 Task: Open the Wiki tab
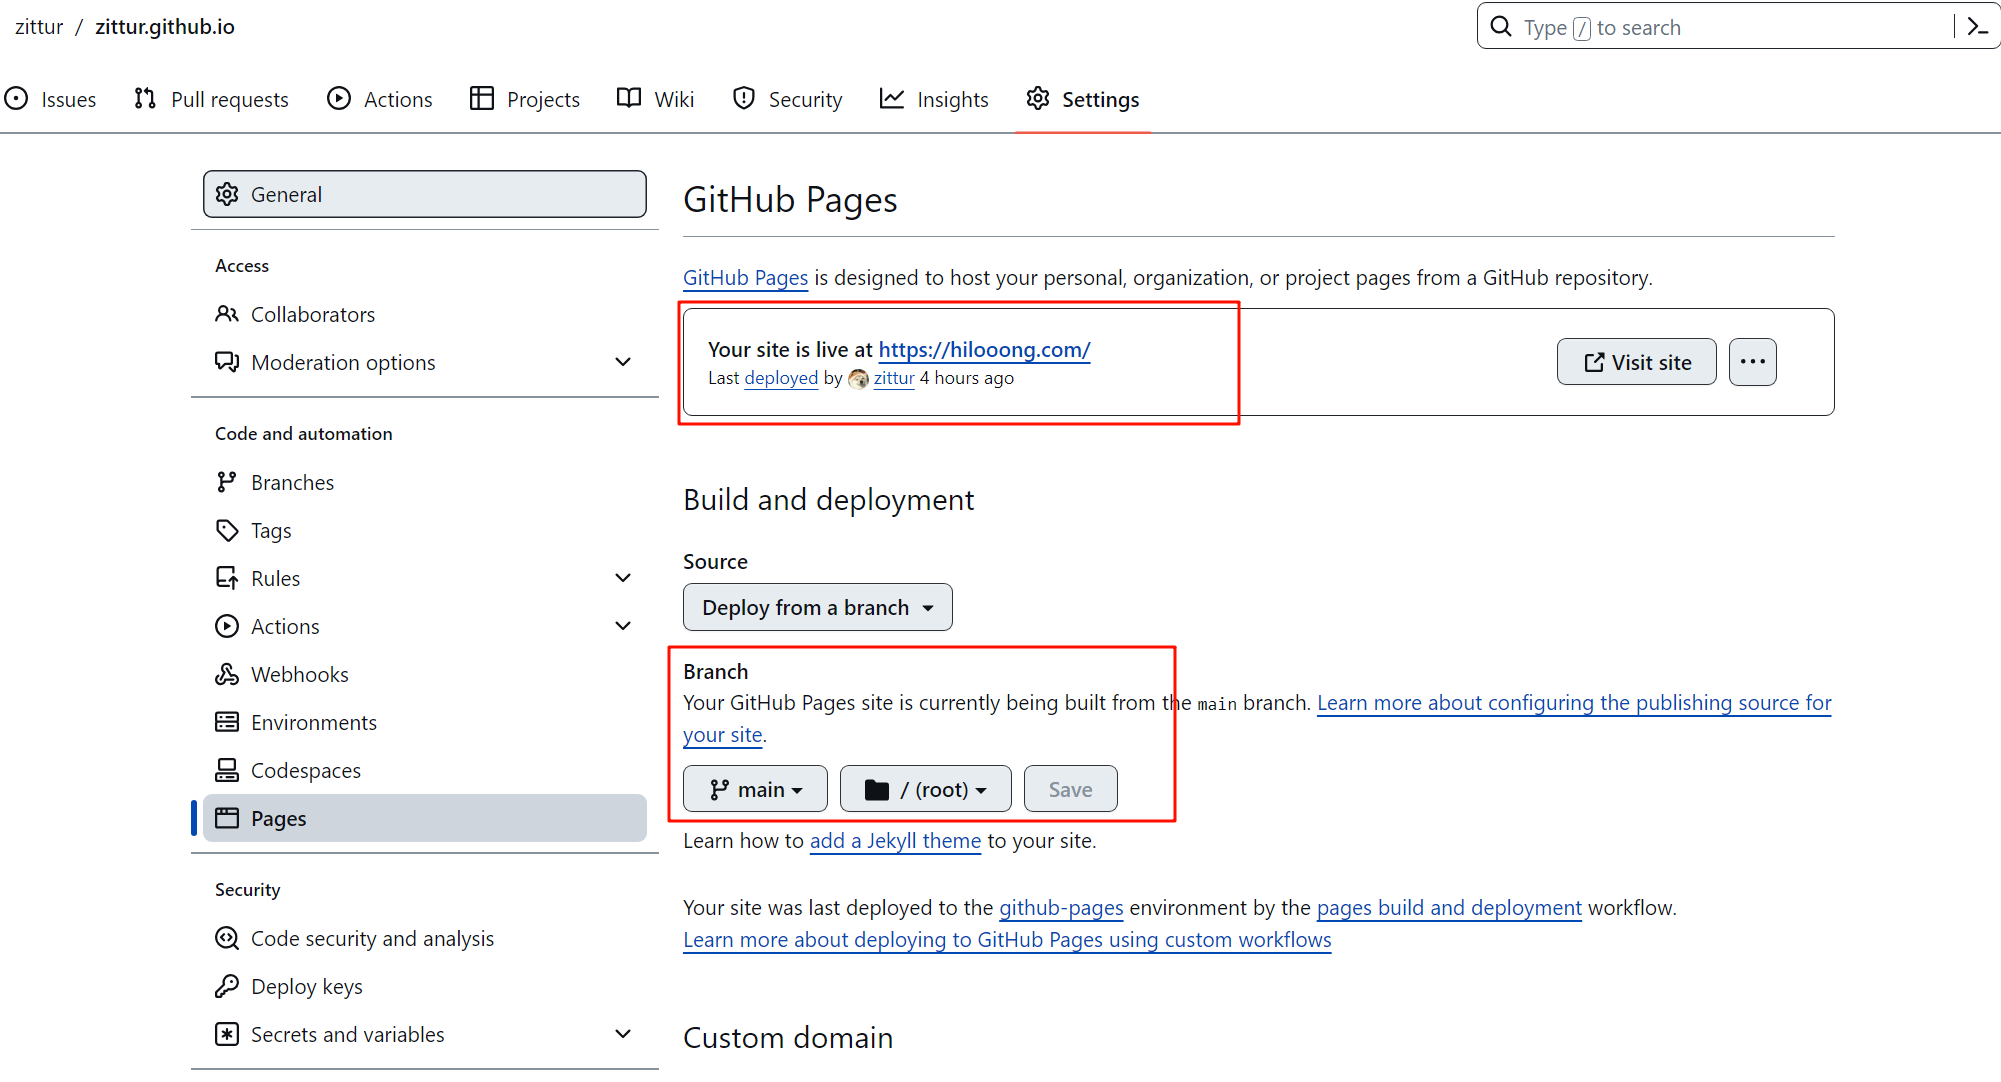656,99
